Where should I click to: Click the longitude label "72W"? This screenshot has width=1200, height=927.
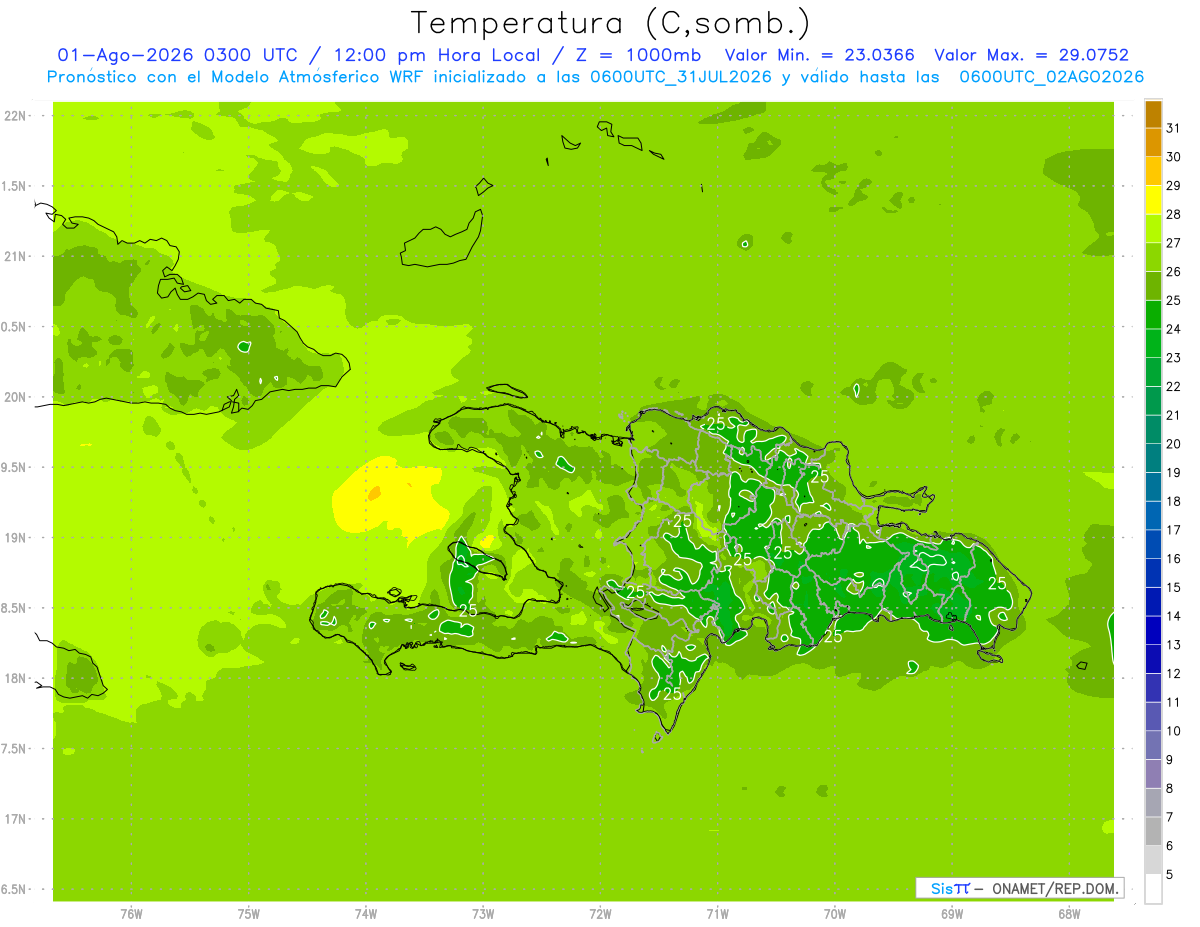tap(600, 914)
